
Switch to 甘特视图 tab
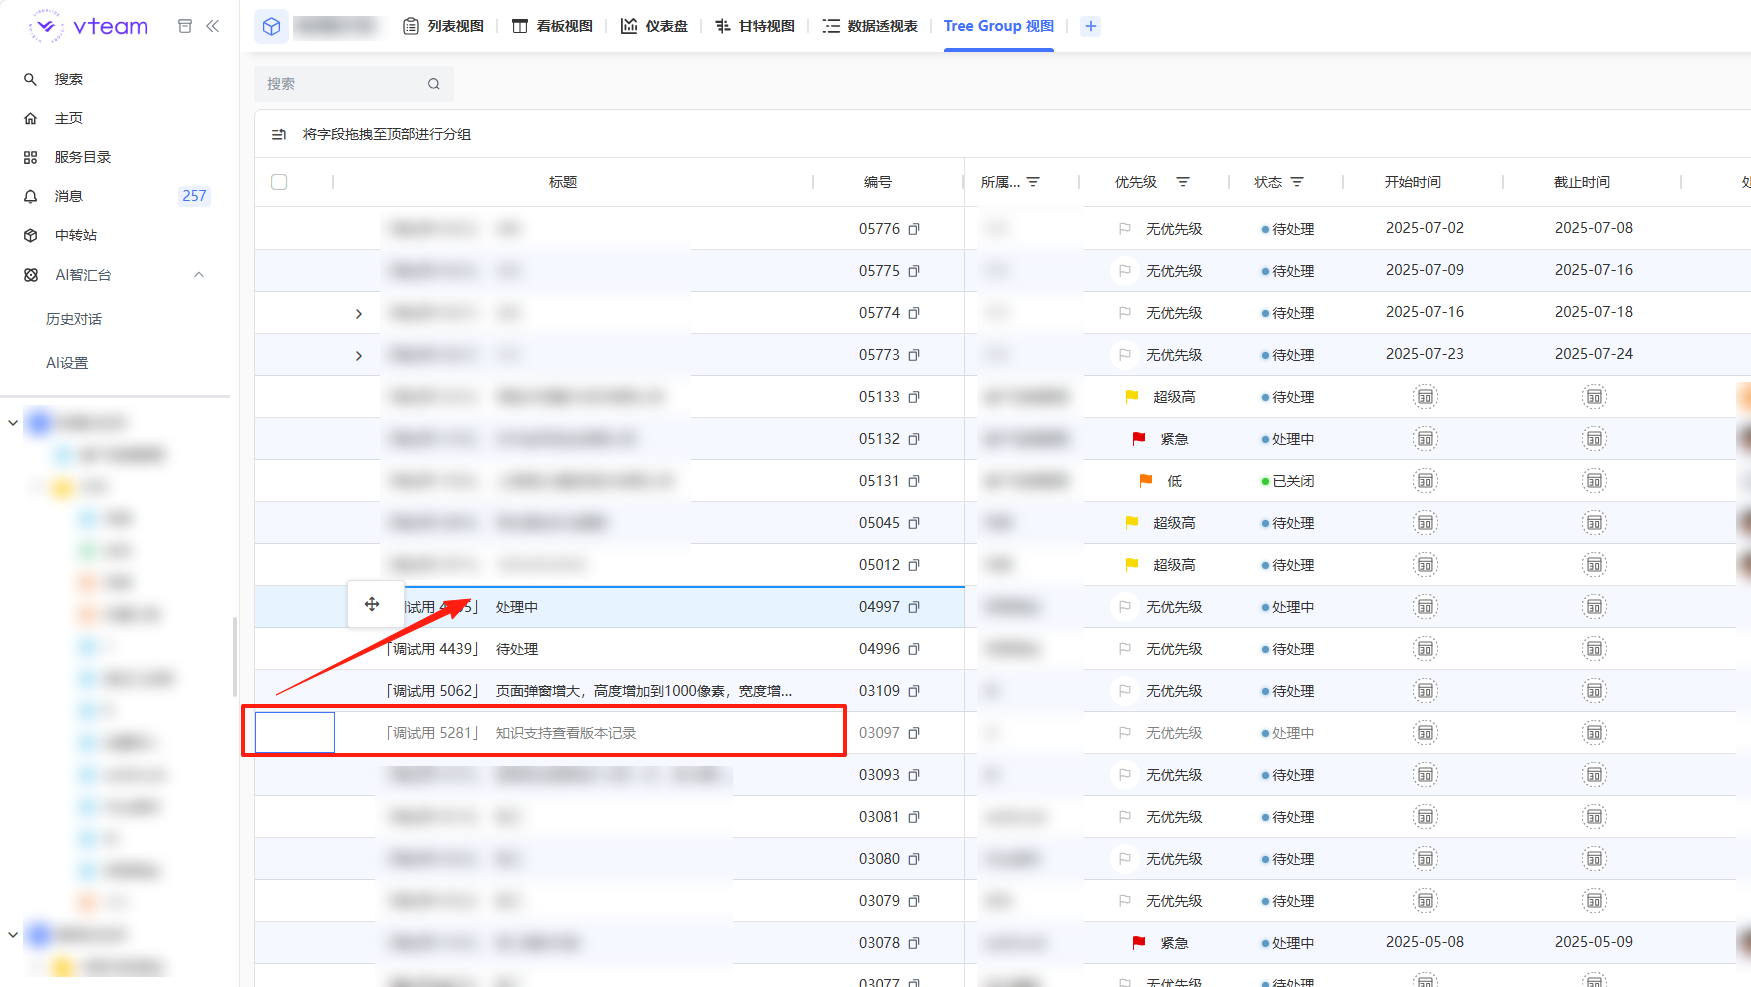click(755, 26)
